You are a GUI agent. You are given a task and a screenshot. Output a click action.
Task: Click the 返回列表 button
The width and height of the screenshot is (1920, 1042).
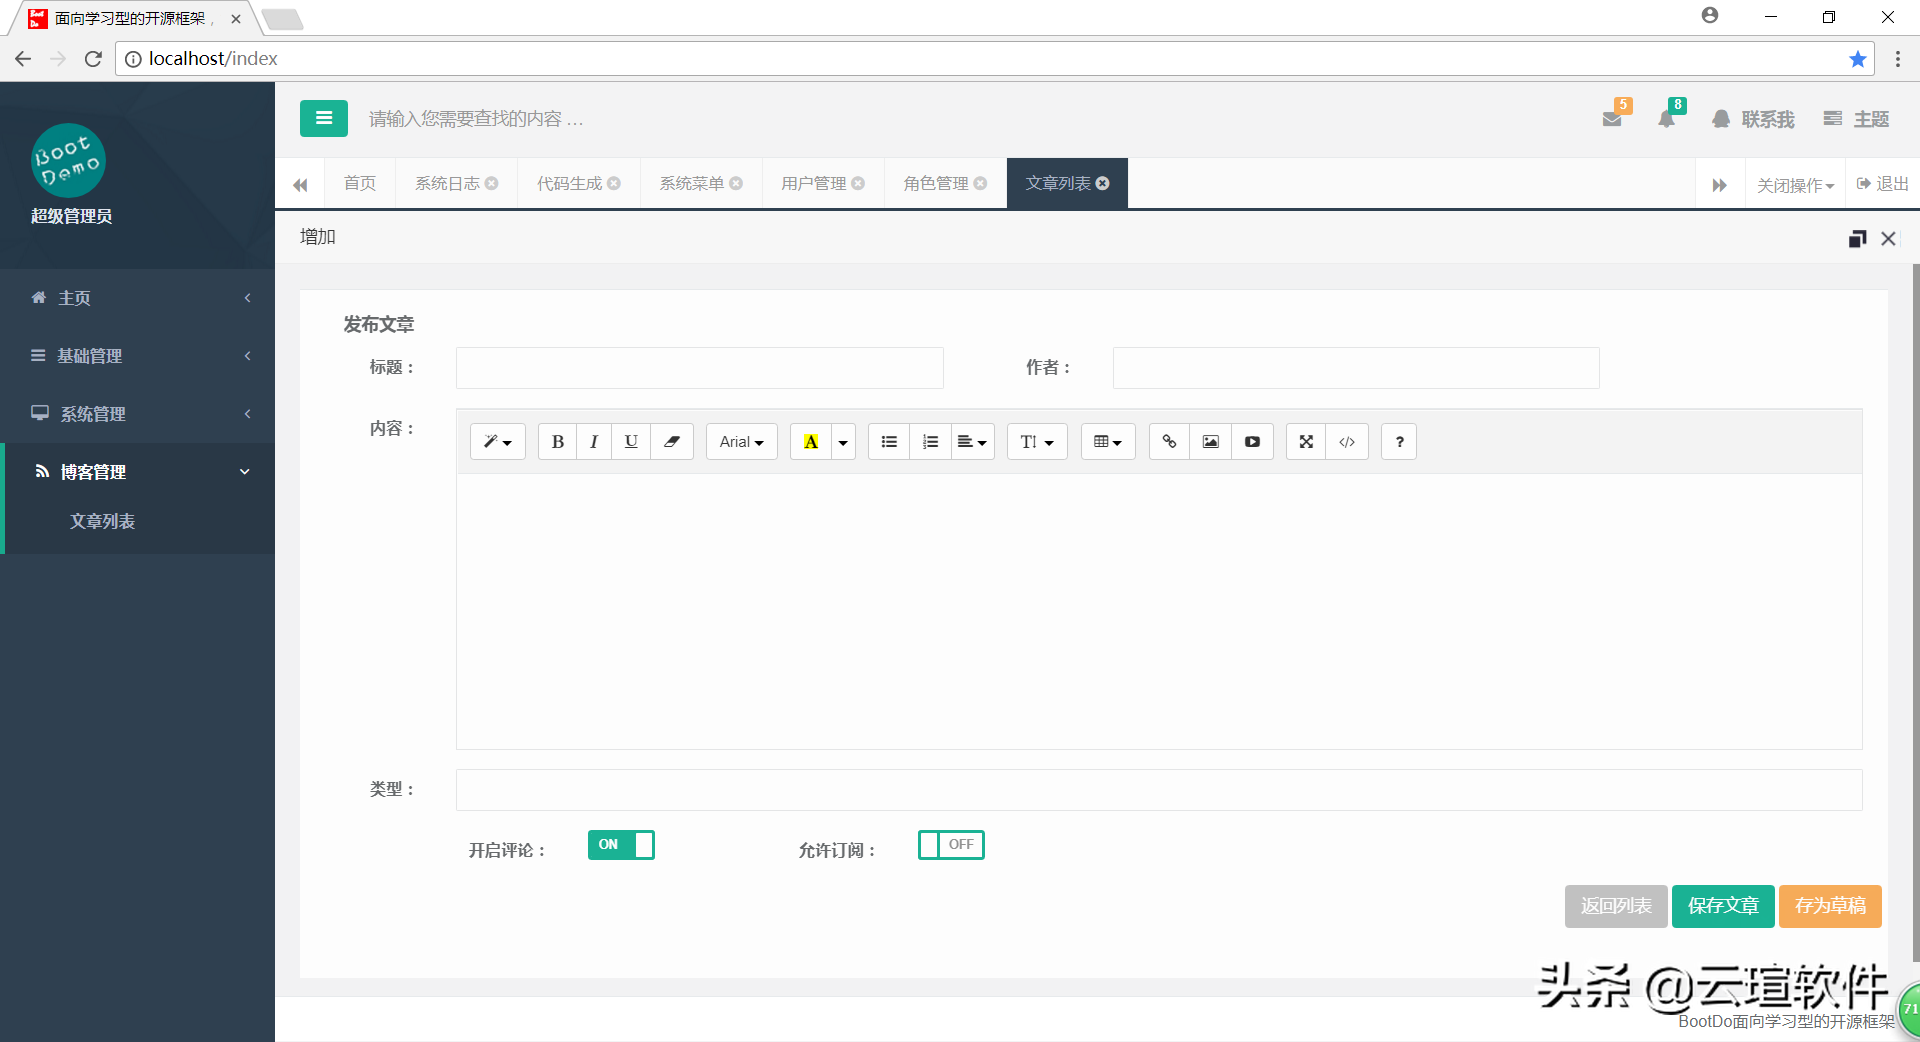1616,906
